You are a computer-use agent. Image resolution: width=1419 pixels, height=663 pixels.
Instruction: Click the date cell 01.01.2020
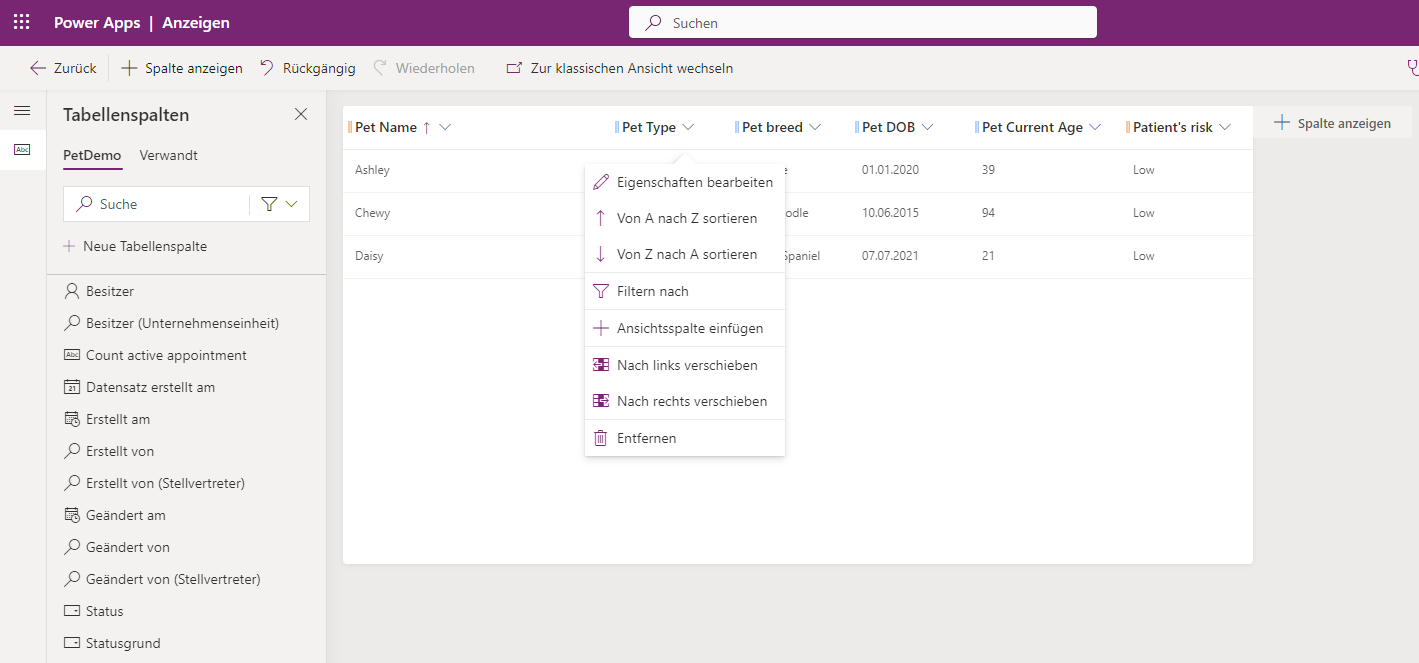890,170
